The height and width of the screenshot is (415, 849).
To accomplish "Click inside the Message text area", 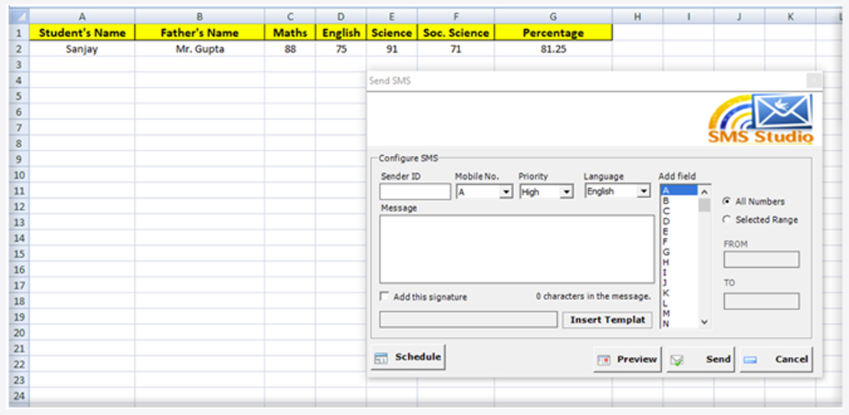I will pos(517,249).
